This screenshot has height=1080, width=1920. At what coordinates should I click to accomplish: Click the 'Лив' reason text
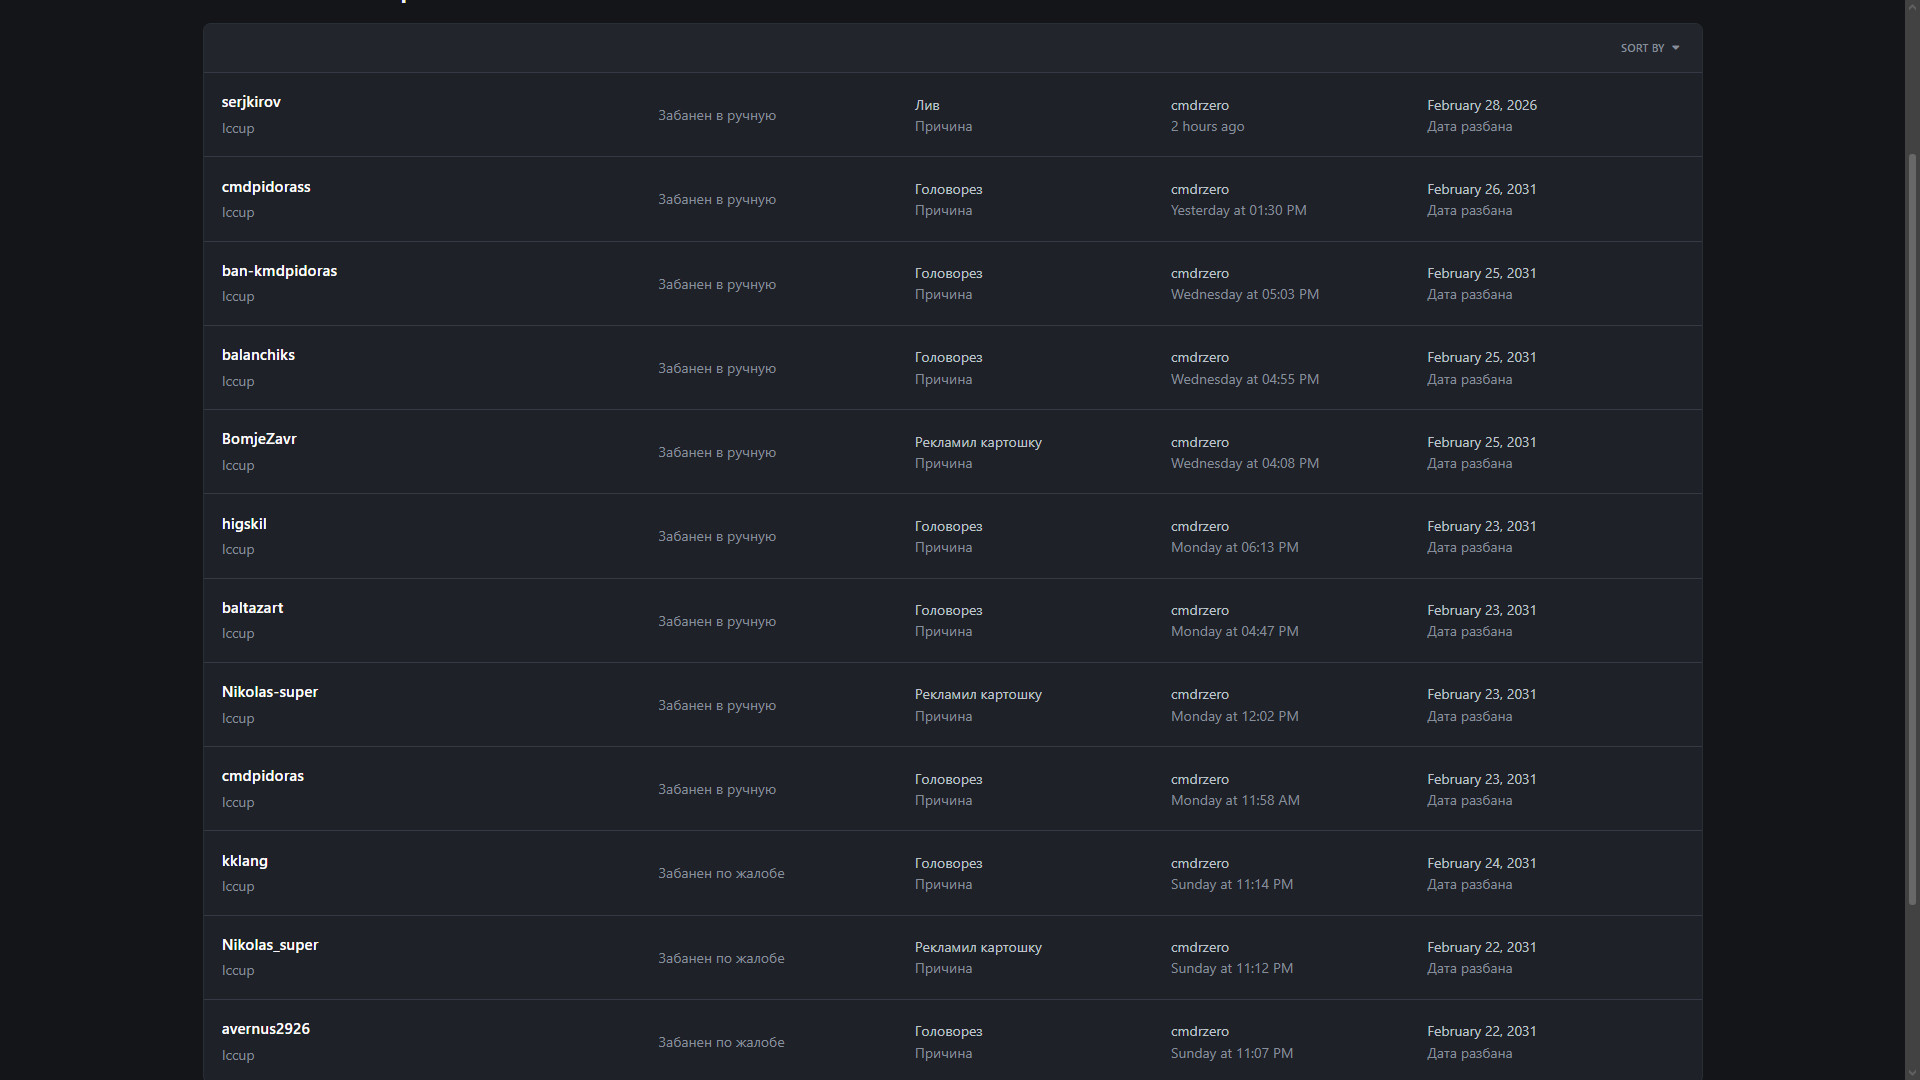click(x=927, y=105)
